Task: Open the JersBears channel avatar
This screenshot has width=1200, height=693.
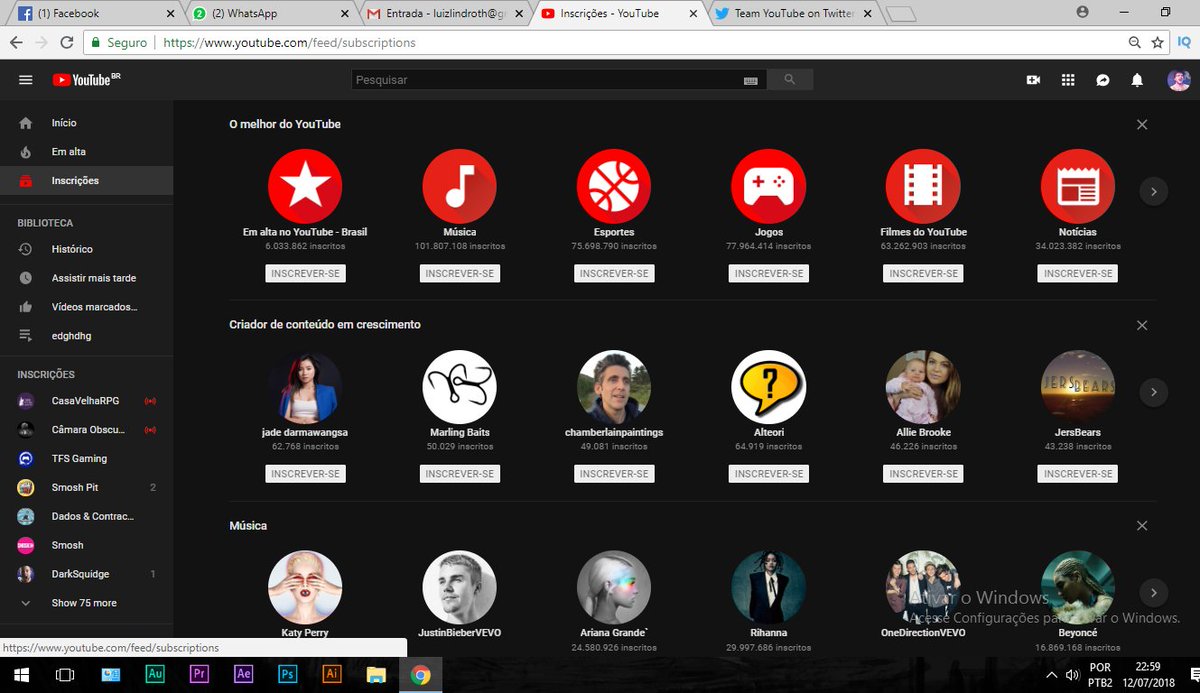Action: 1078,387
